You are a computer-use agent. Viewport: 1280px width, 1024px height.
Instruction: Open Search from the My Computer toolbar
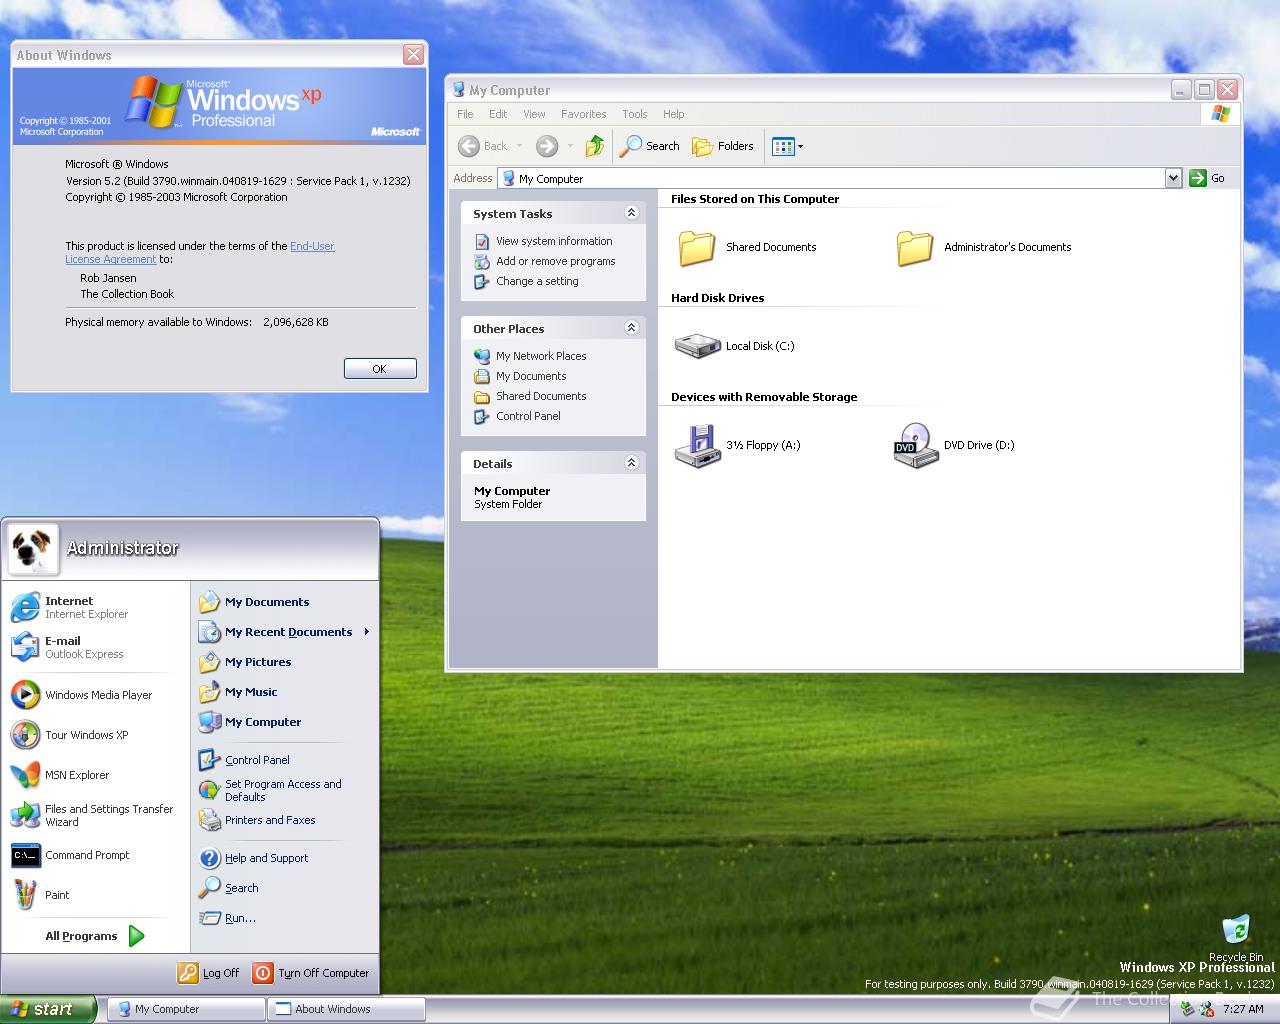(x=650, y=146)
